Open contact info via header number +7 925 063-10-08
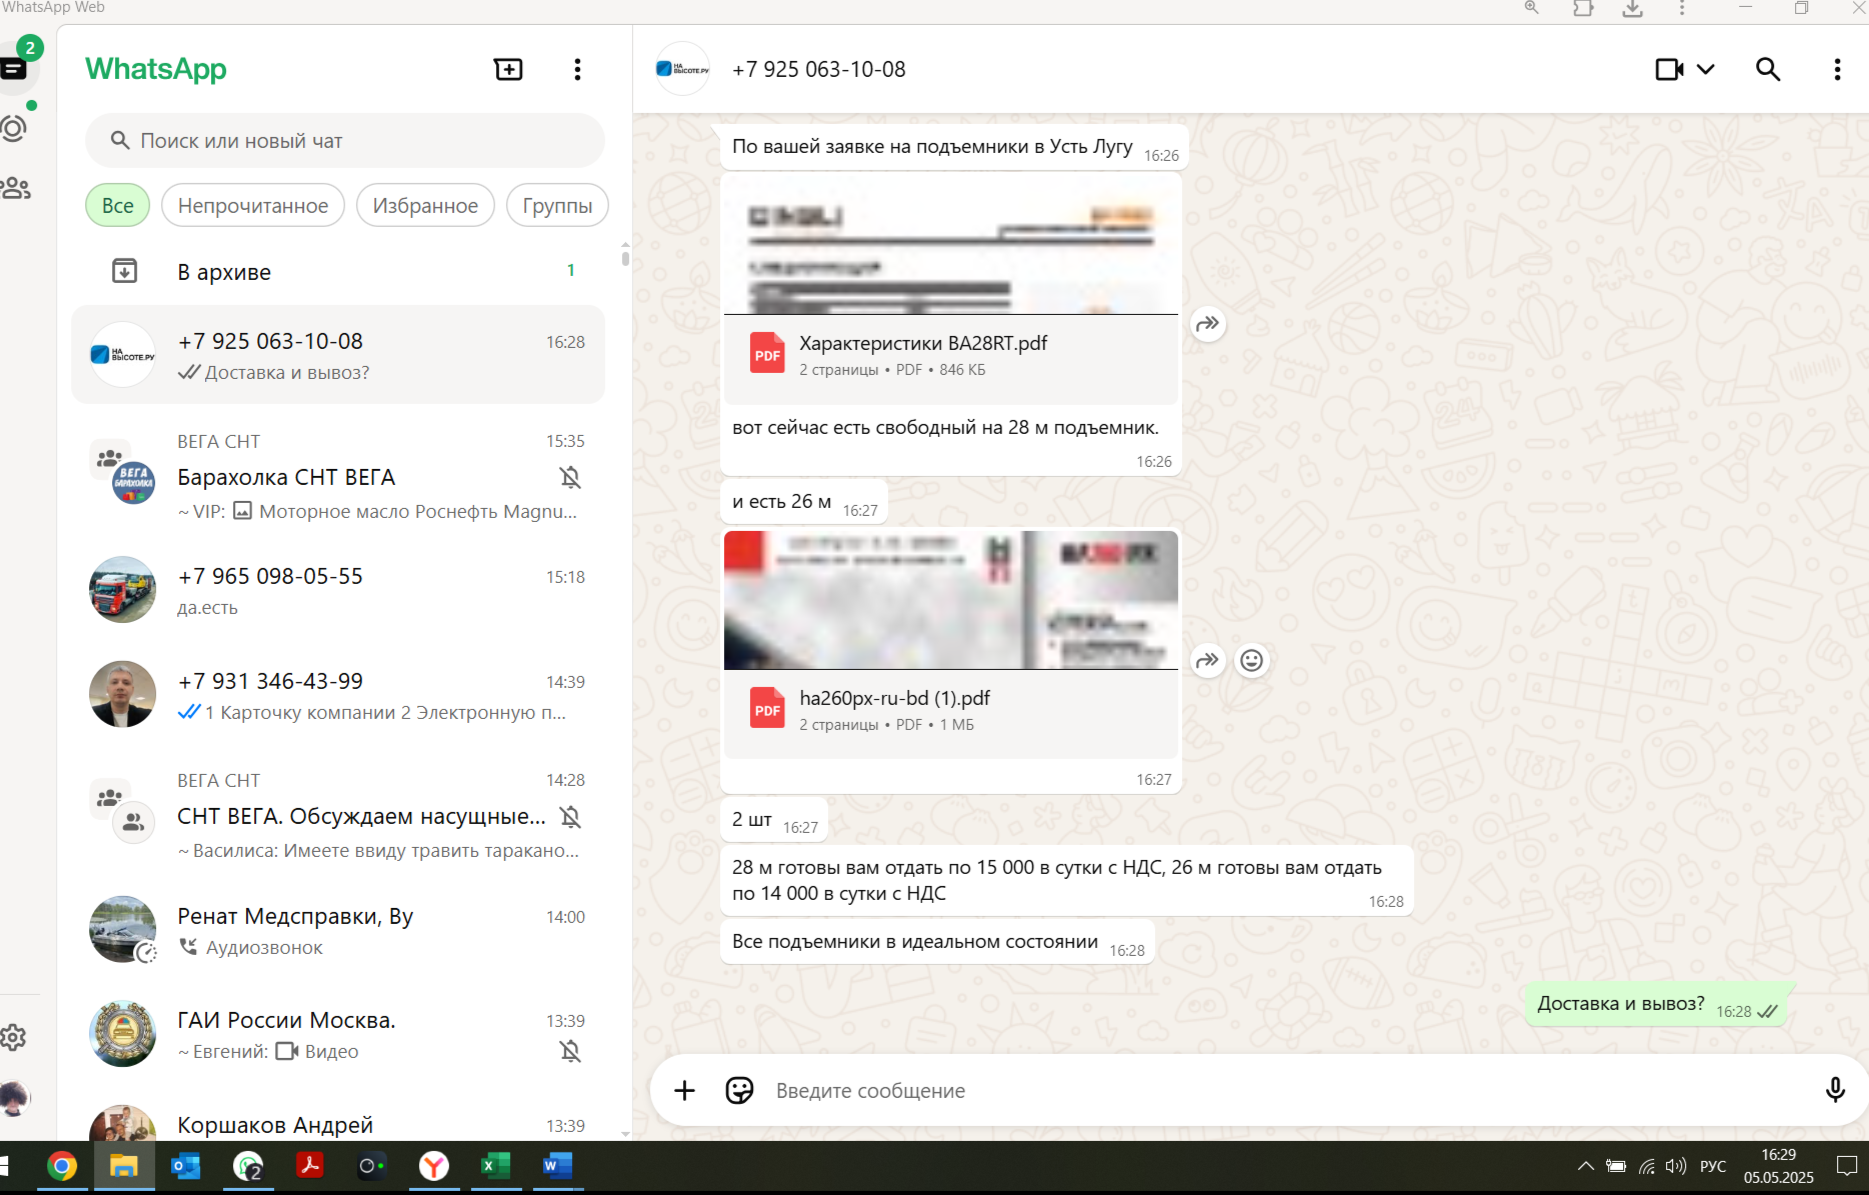 [x=819, y=69]
